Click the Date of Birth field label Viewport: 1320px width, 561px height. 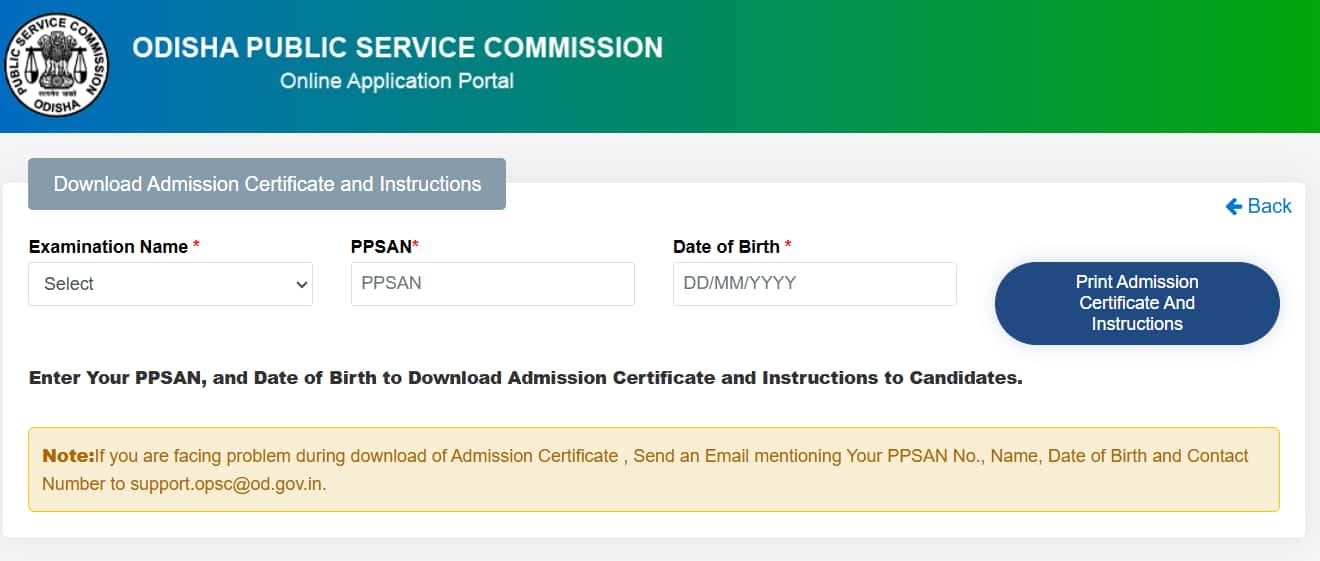[x=726, y=246]
